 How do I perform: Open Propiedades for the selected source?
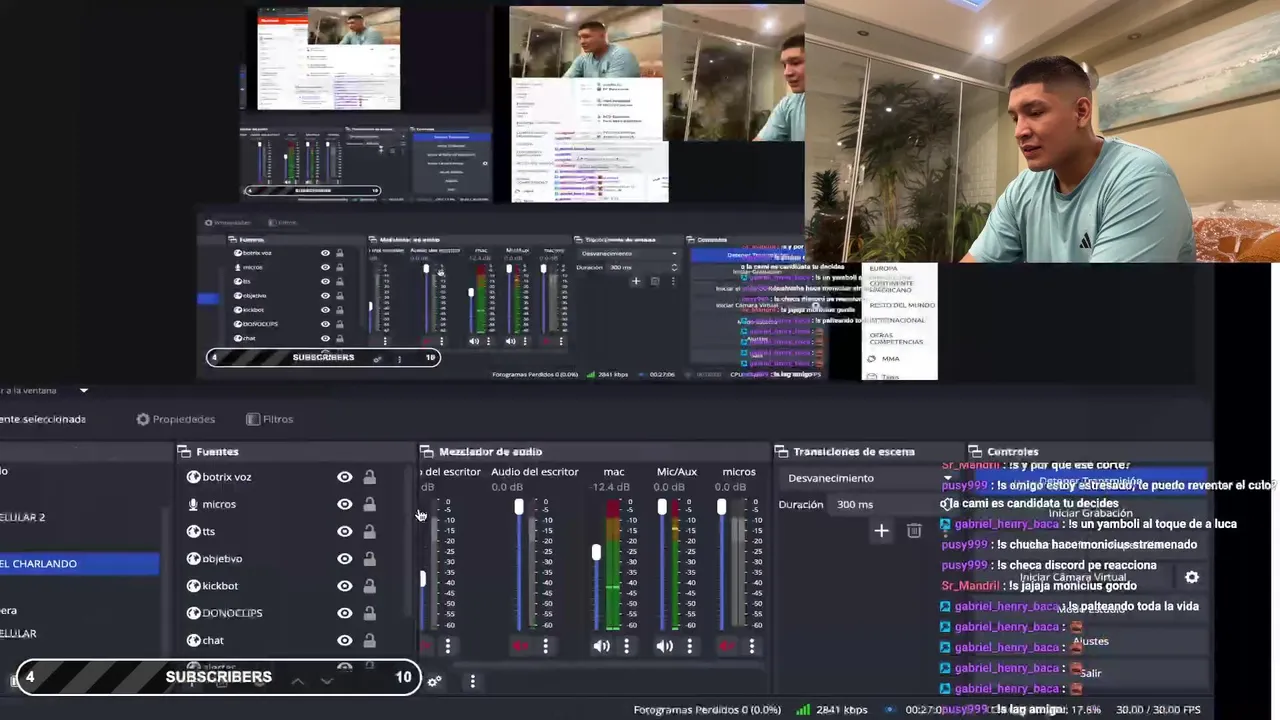coord(175,419)
